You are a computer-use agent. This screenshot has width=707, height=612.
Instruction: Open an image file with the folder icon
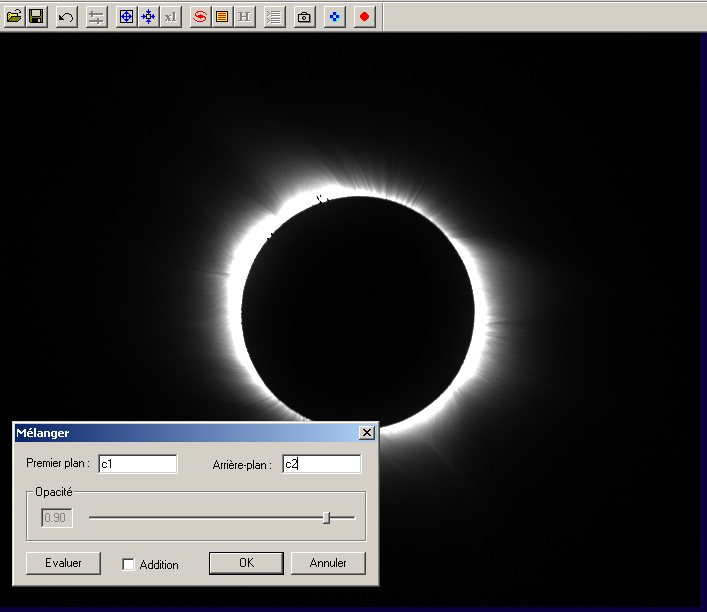coord(14,17)
